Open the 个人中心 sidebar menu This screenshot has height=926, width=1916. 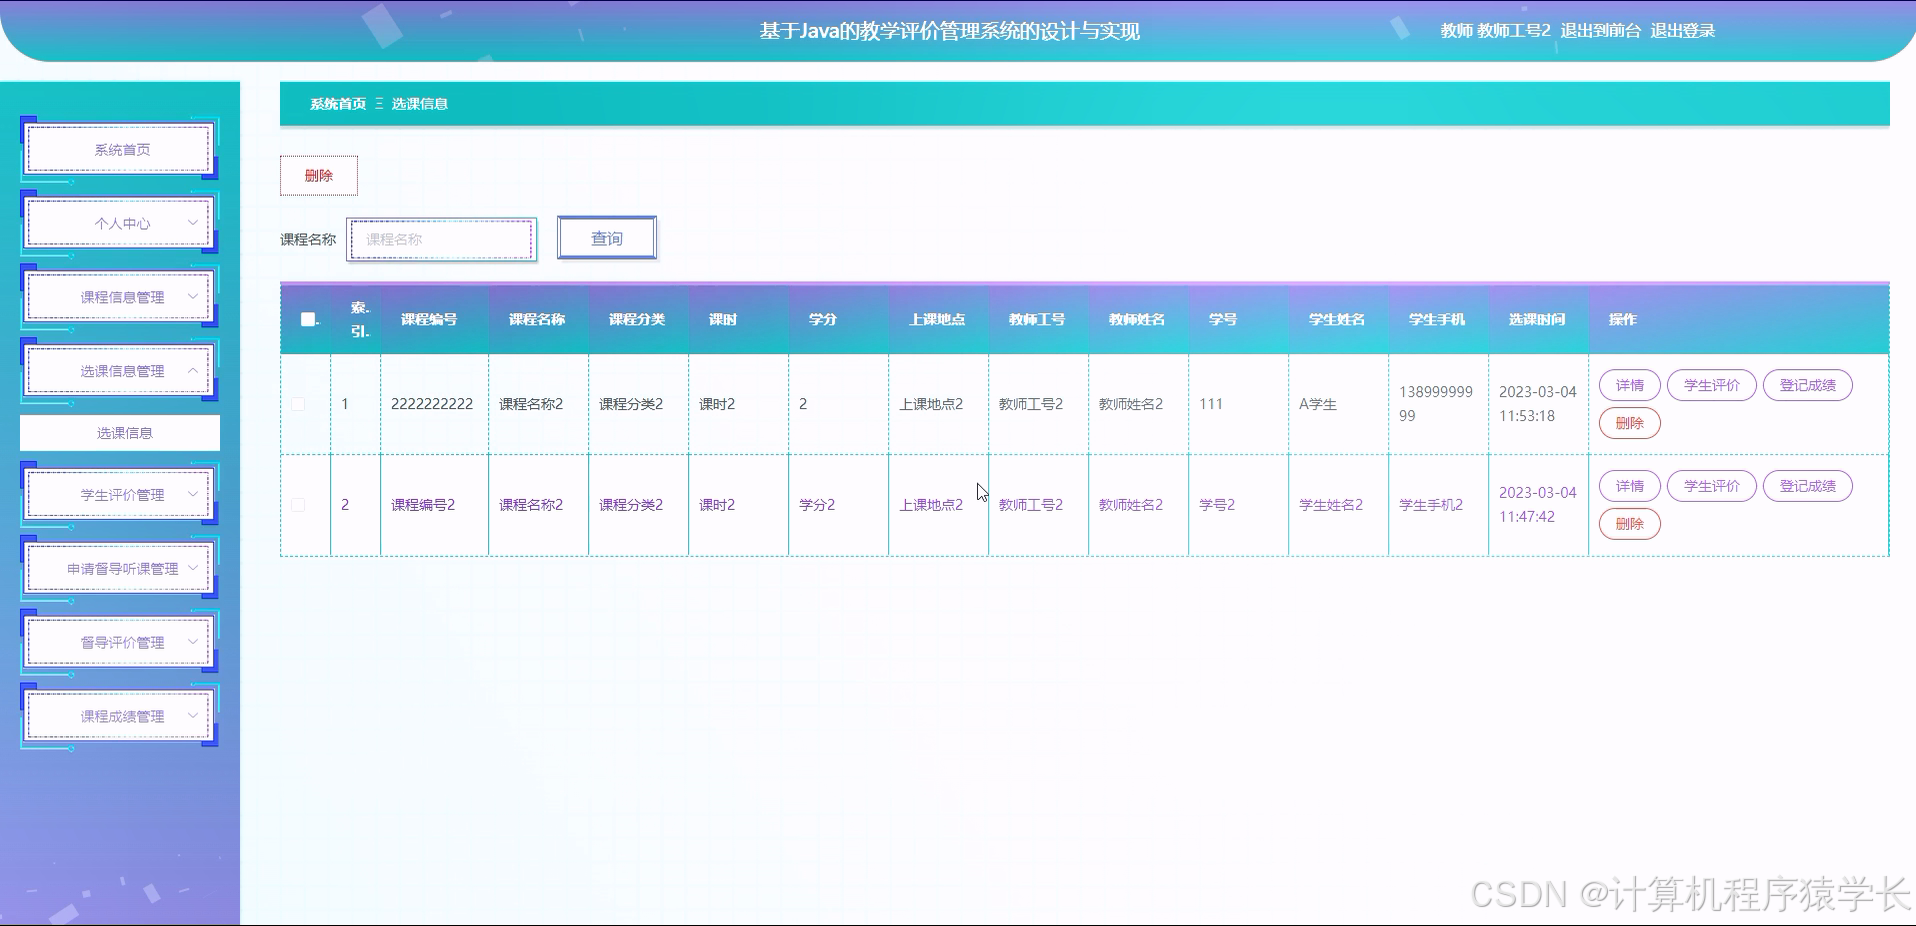[120, 223]
